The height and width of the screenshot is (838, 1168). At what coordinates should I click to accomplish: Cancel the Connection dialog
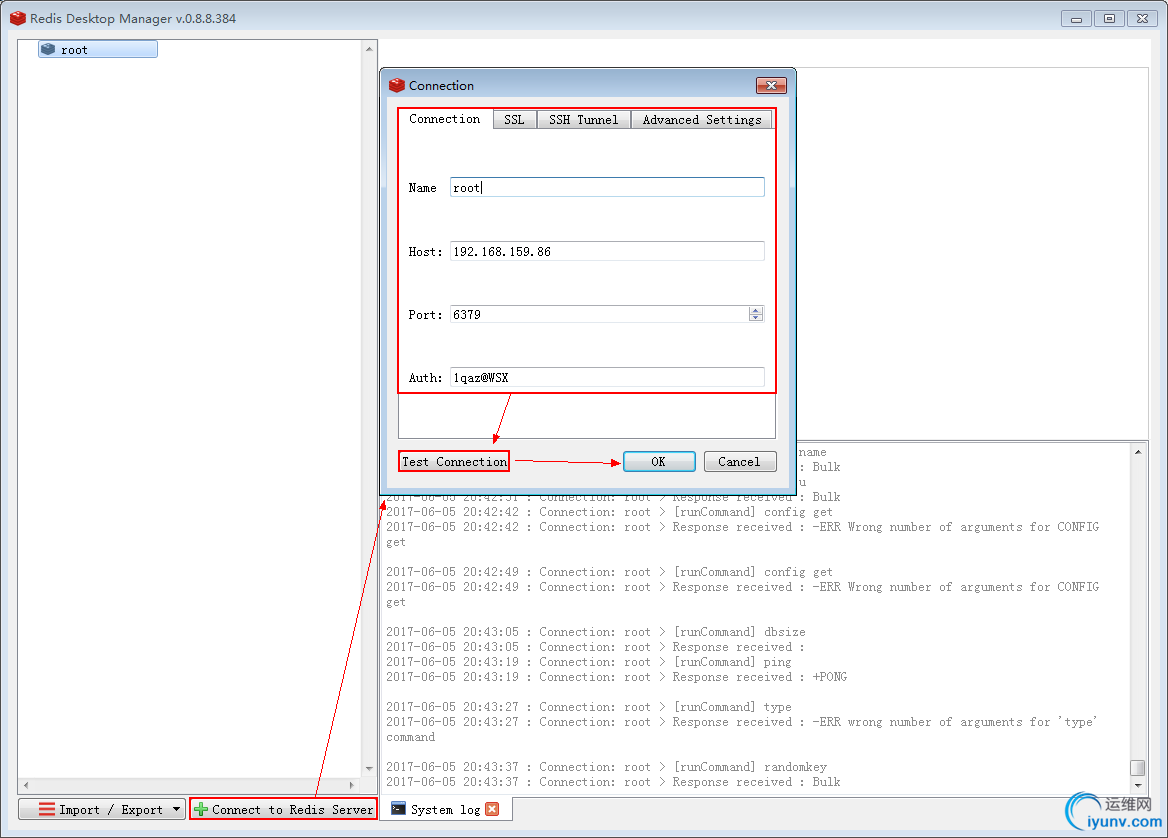[740, 462]
